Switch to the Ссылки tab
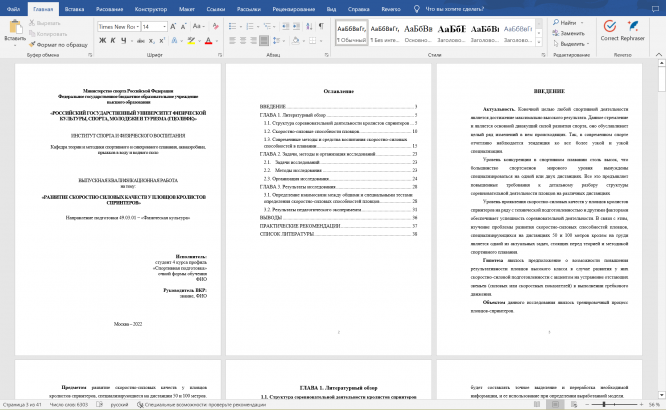The image size is (666, 410). coord(216,9)
